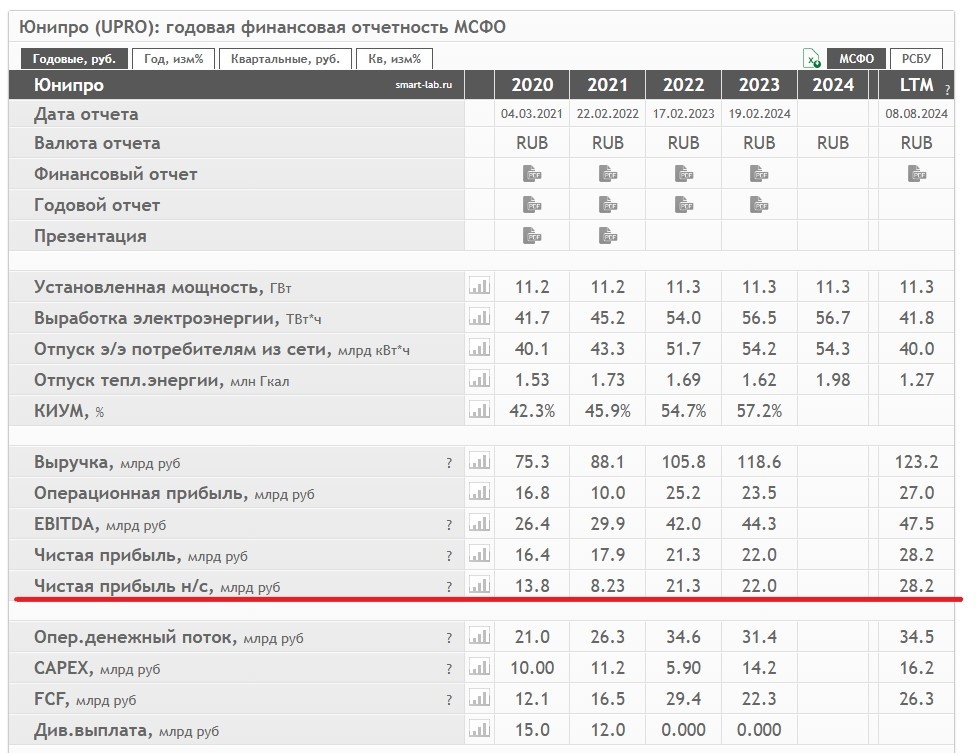Open help next to LTM header
Viewport: 979px width, 753px height.
[947, 90]
